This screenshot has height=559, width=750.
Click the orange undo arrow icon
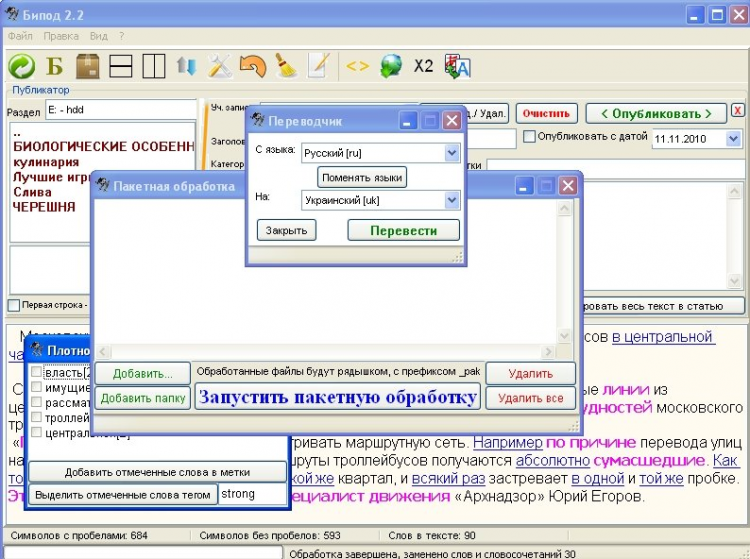[253, 66]
